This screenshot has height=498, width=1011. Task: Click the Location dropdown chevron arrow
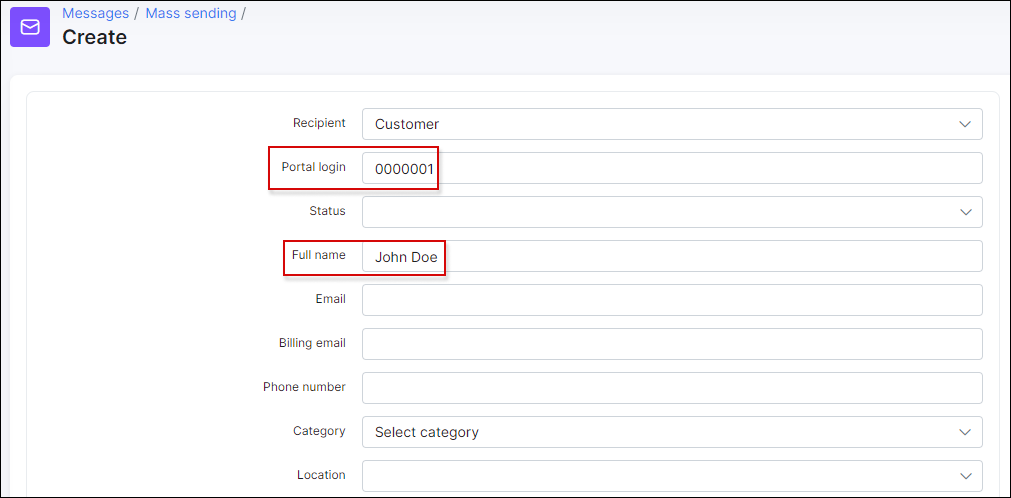click(965, 475)
